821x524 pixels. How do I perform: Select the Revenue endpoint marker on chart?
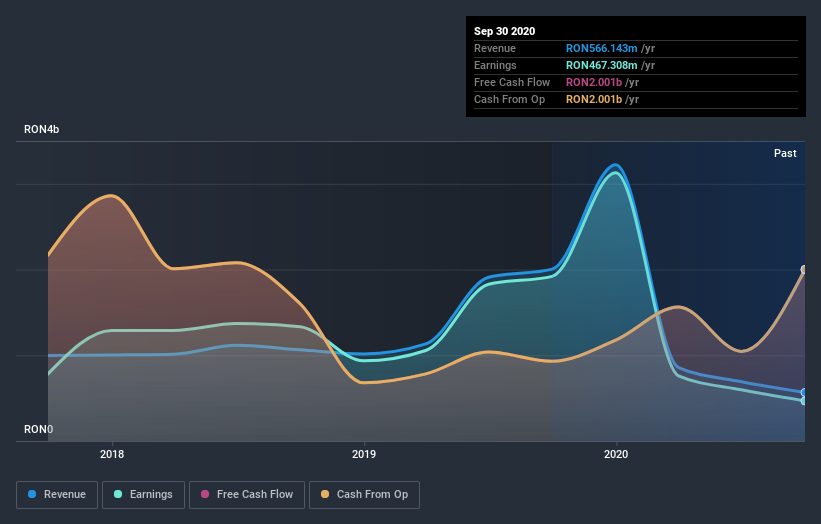click(x=804, y=392)
